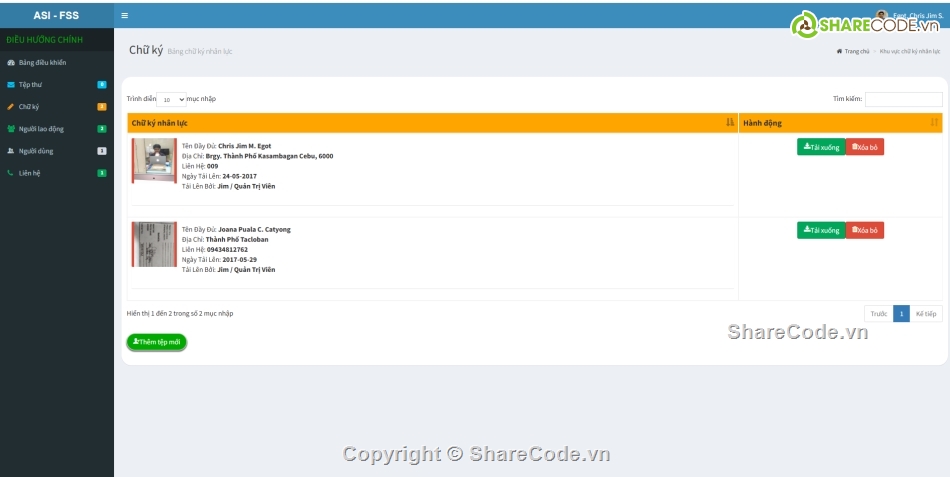
Task: Select pagination page 1
Action: tap(902, 314)
